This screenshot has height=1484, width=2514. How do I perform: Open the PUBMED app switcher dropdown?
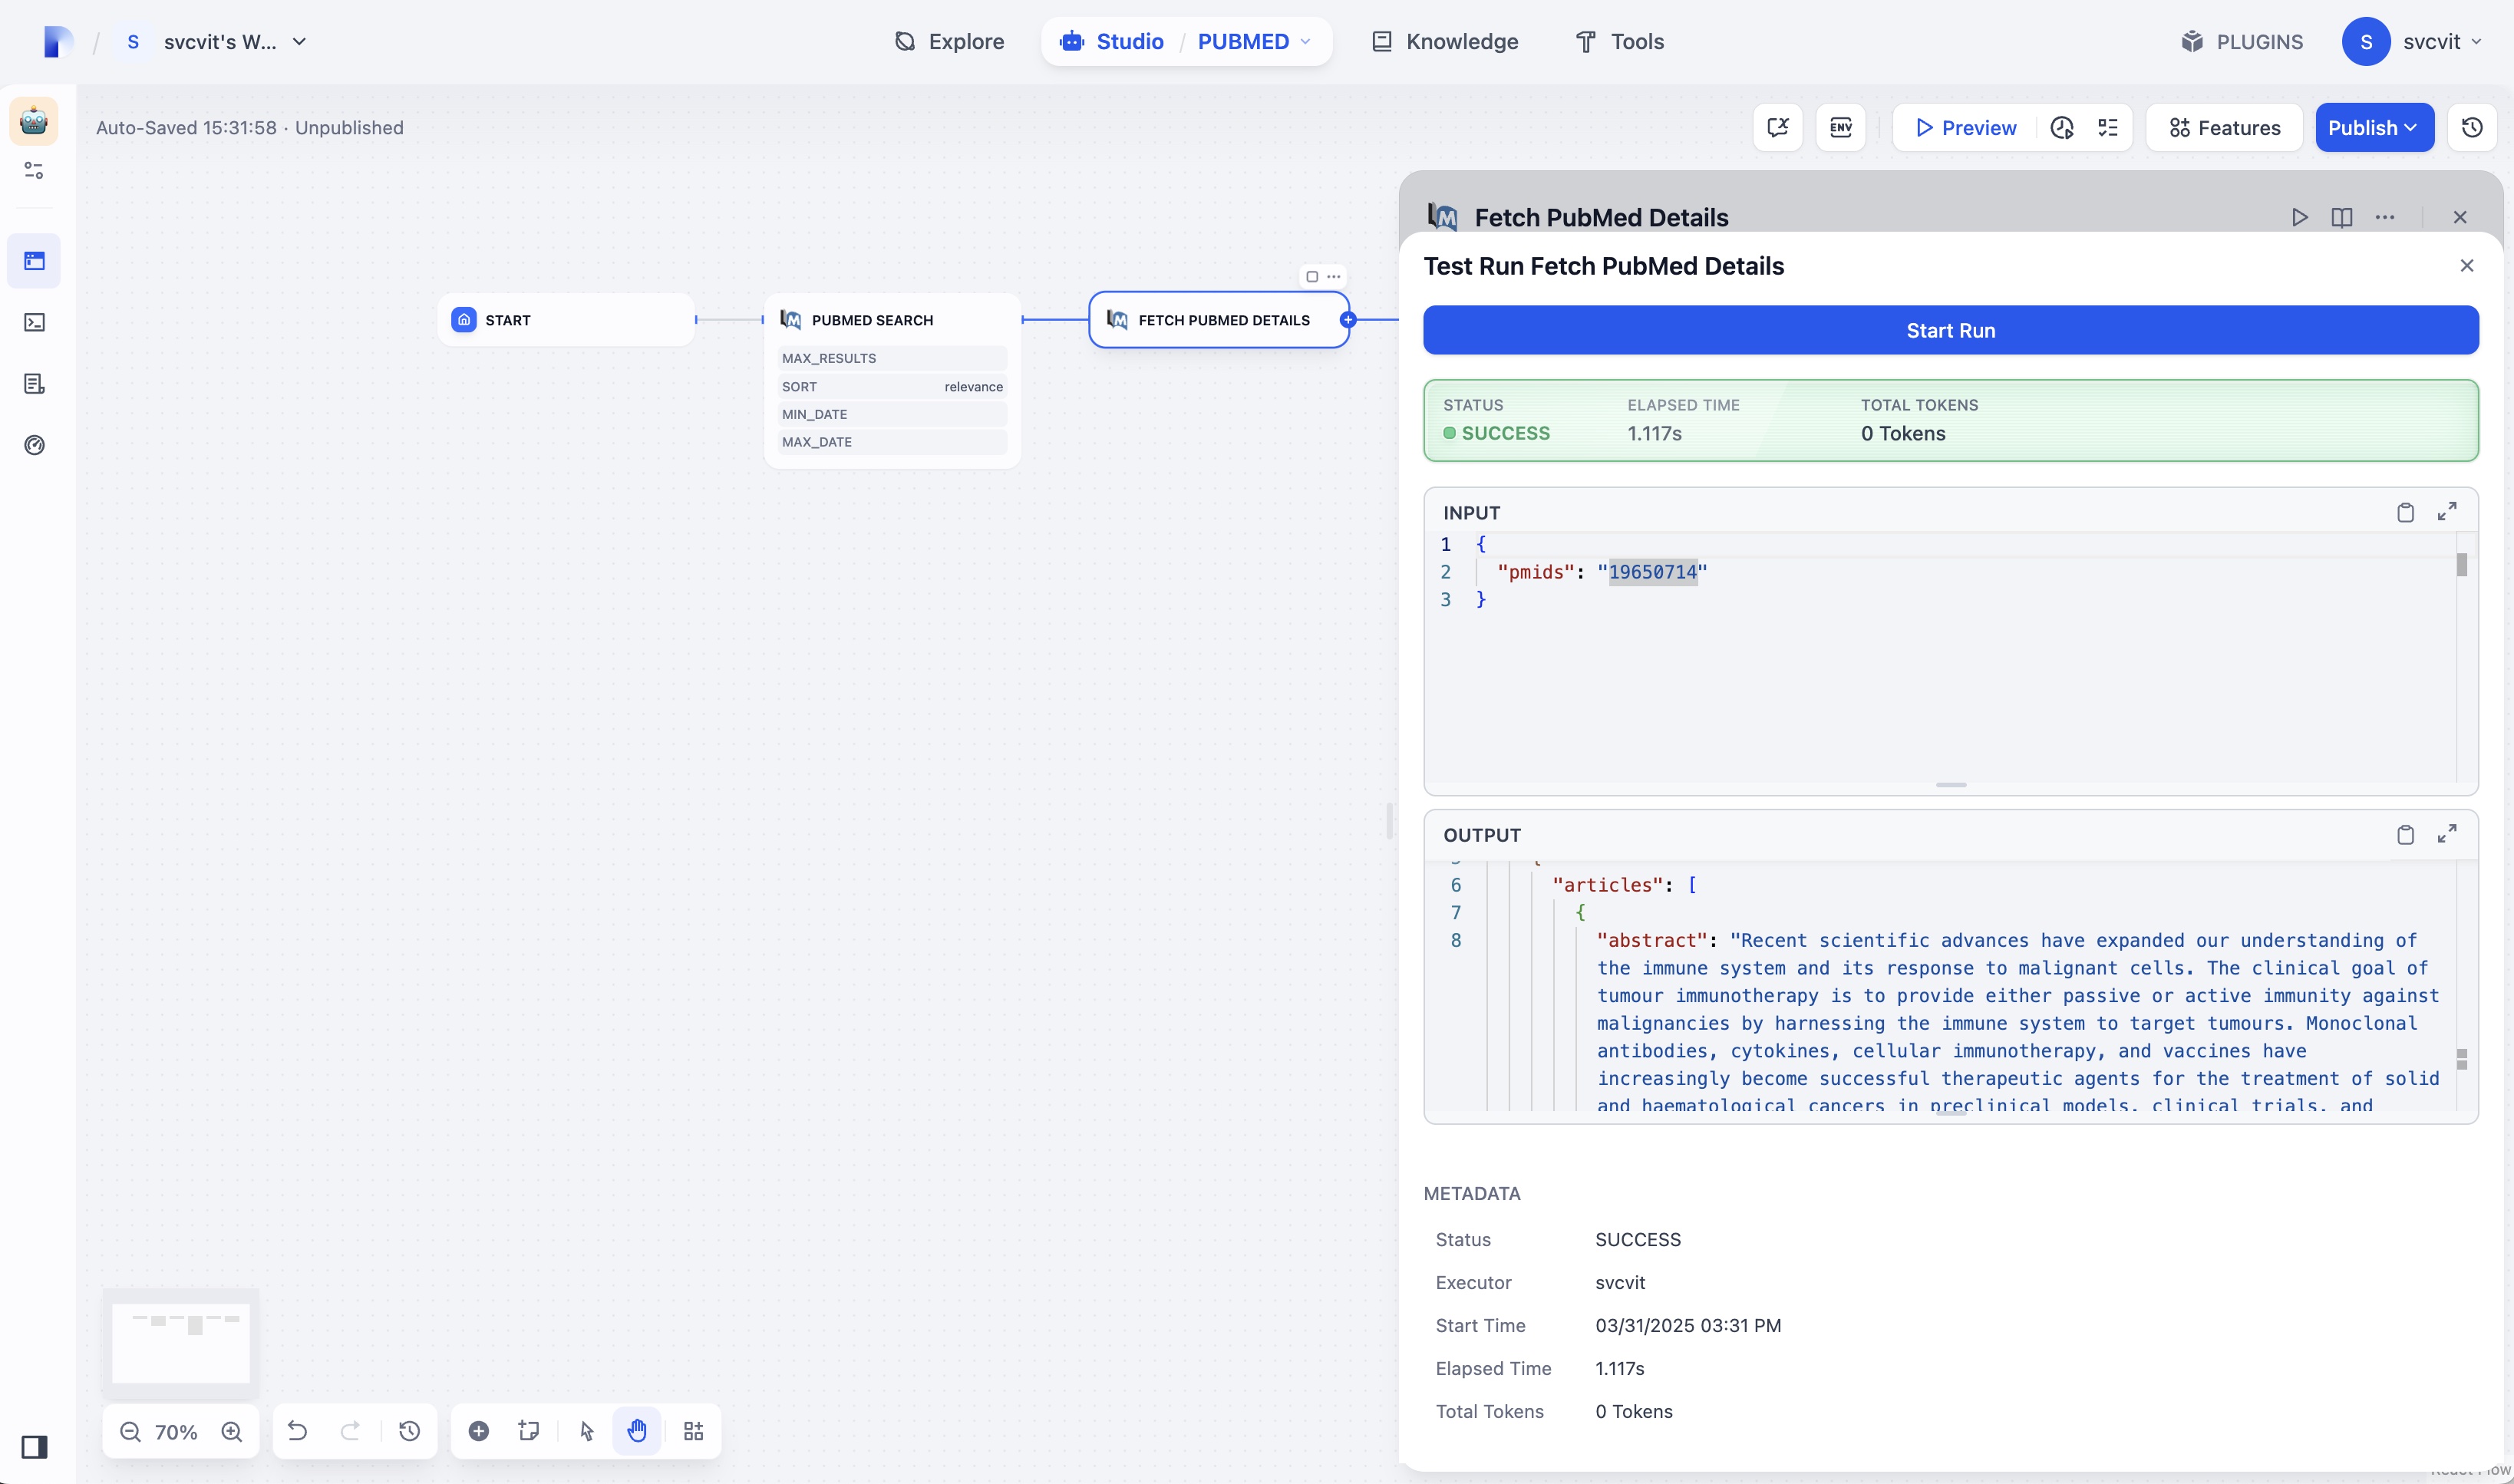coord(1305,42)
